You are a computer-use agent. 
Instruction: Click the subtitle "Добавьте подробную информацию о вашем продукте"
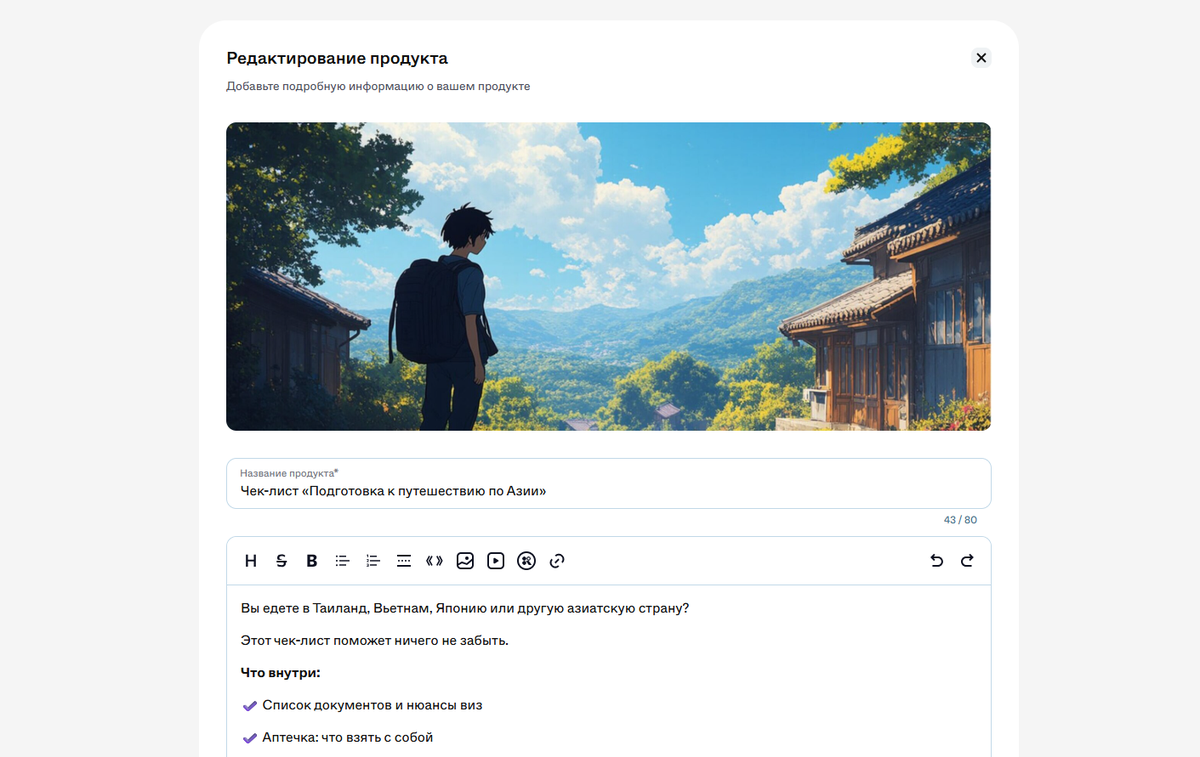pos(378,87)
